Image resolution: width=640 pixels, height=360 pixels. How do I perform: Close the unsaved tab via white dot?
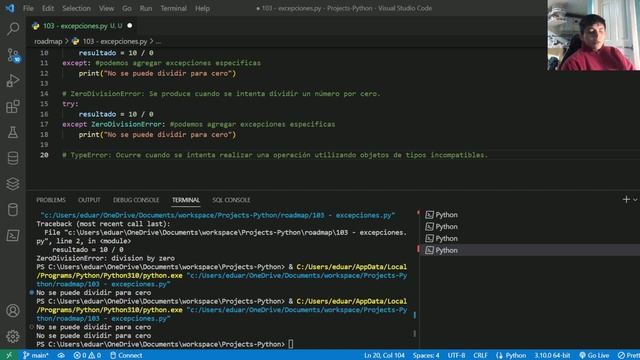click(x=129, y=26)
